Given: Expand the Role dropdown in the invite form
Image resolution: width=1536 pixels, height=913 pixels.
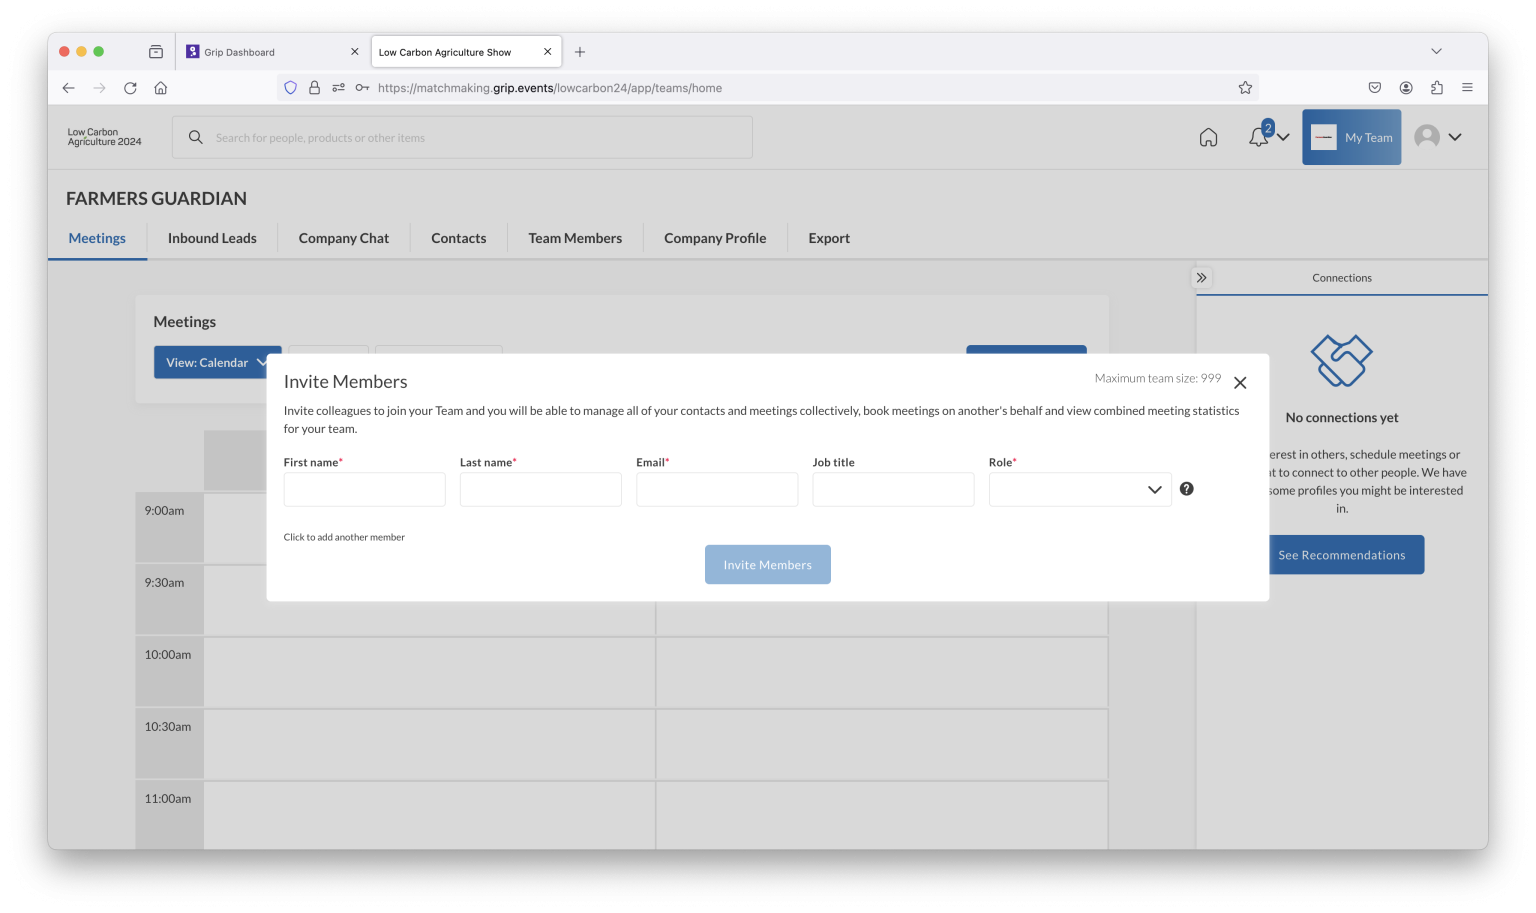Looking at the screenshot, I should [x=1154, y=489].
